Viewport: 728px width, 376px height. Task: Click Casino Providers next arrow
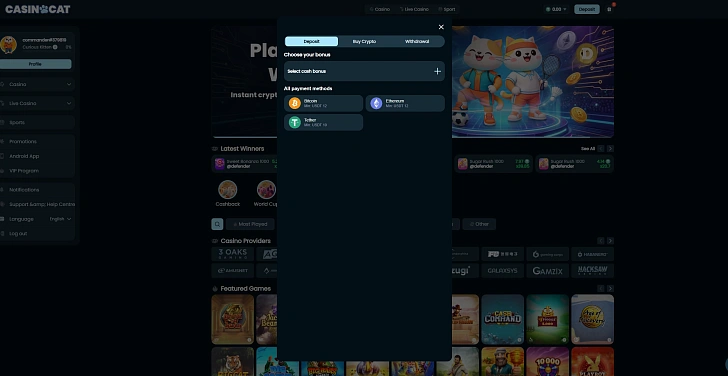point(610,240)
